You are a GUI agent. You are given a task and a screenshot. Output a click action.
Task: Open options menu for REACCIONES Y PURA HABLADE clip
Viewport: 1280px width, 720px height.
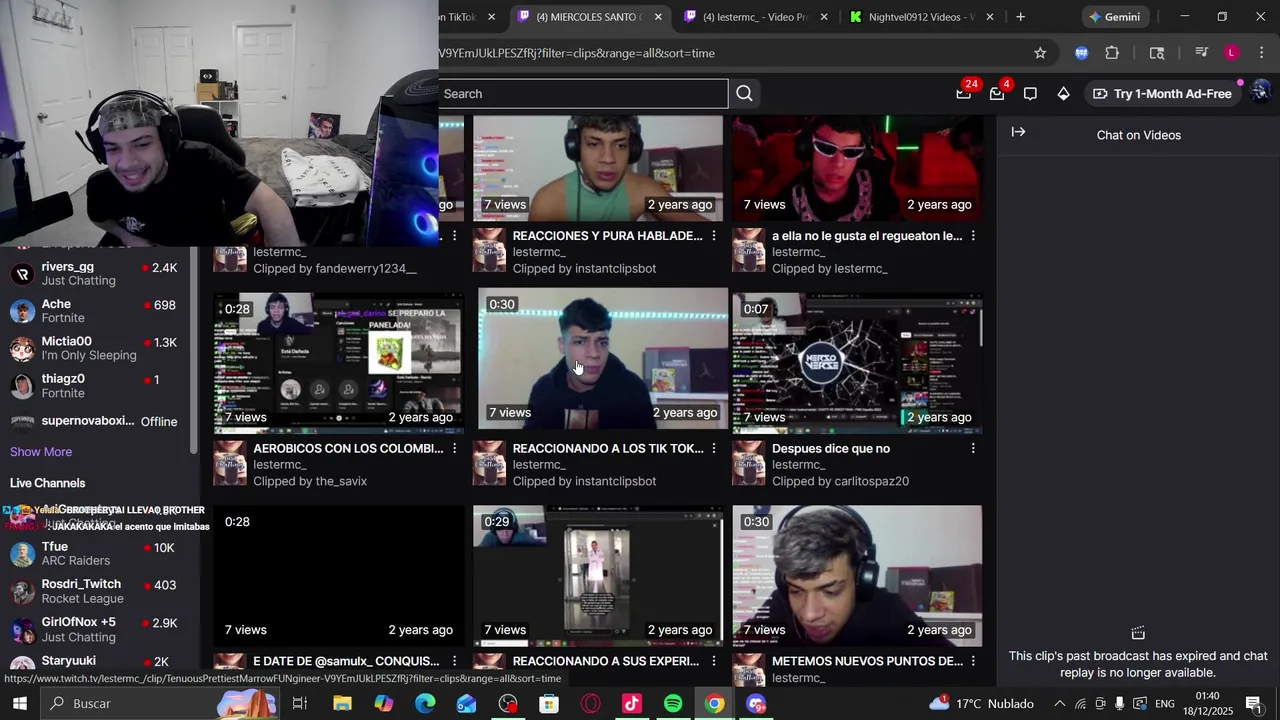713,236
